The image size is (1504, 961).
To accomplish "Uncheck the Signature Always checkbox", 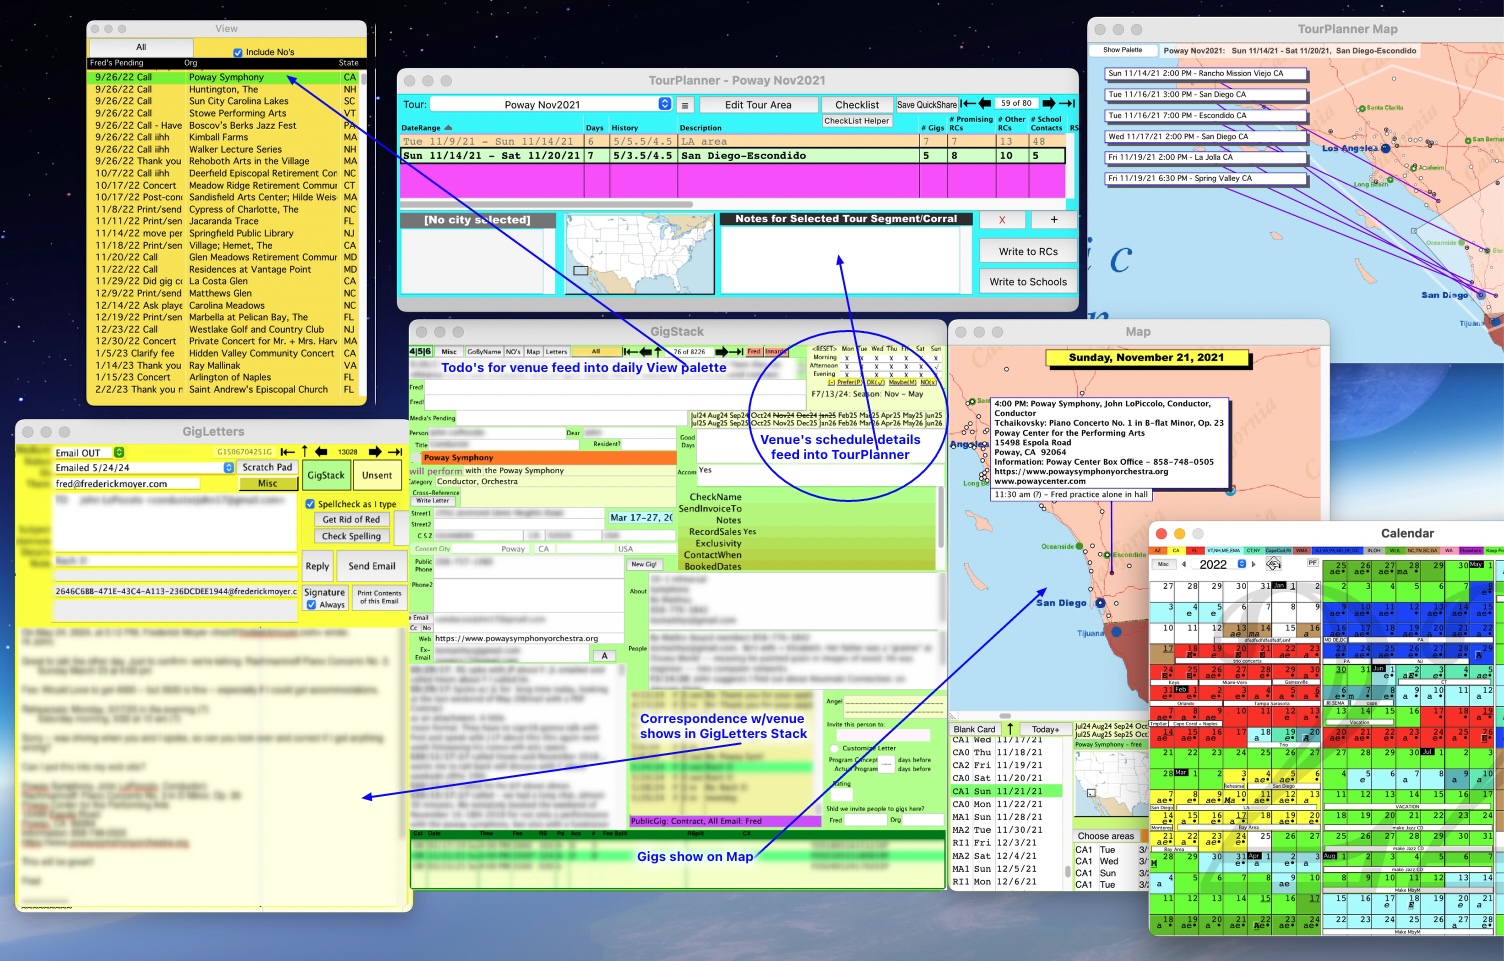I will [x=311, y=604].
